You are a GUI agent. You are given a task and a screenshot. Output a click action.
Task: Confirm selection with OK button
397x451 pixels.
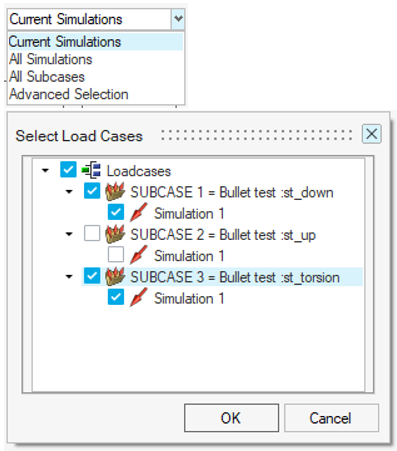coord(231,418)
